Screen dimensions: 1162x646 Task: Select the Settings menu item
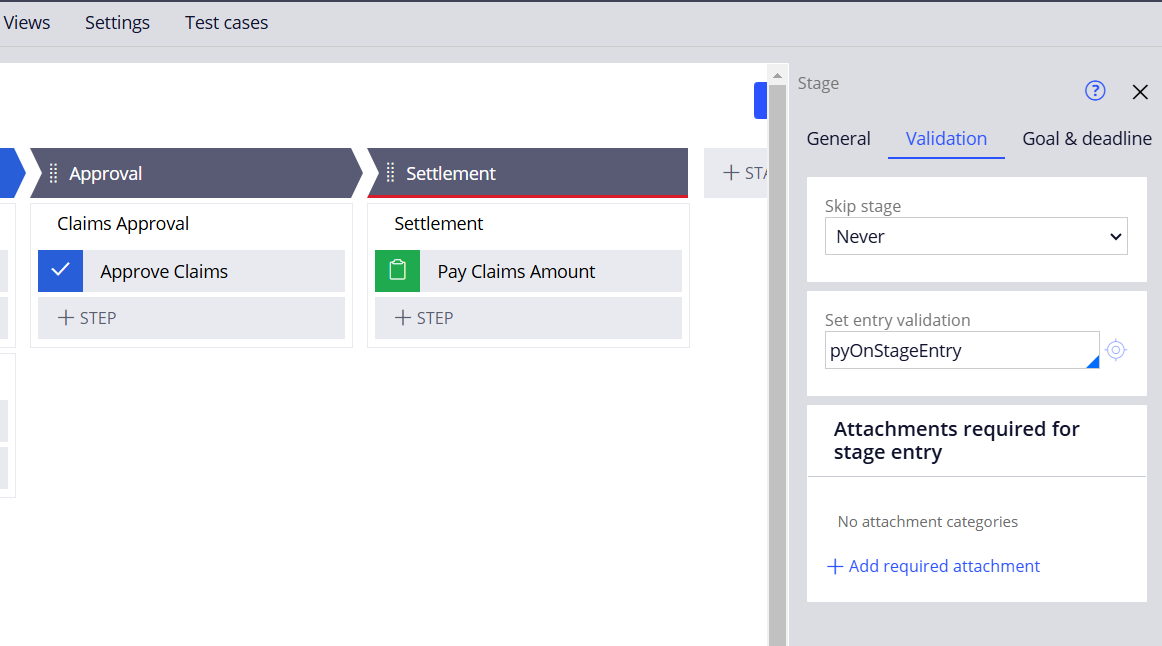click(x=117, y=22)
